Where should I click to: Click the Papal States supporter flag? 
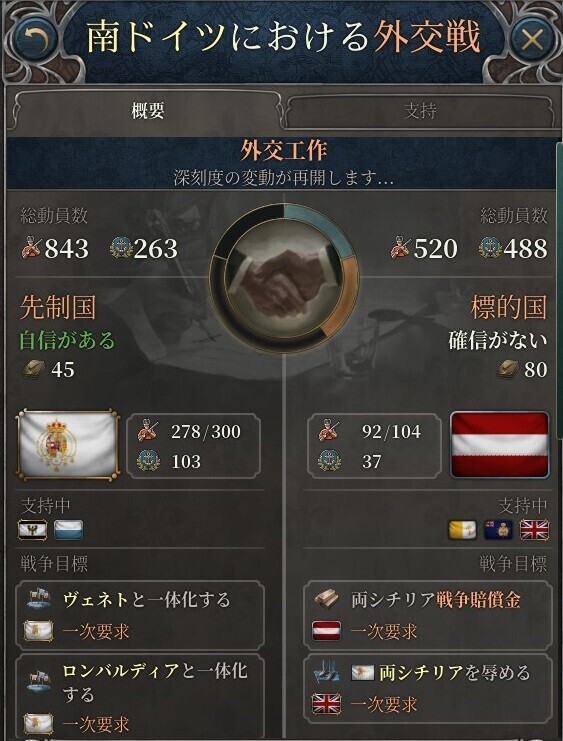pyautogui.click(x=462, y=530)
